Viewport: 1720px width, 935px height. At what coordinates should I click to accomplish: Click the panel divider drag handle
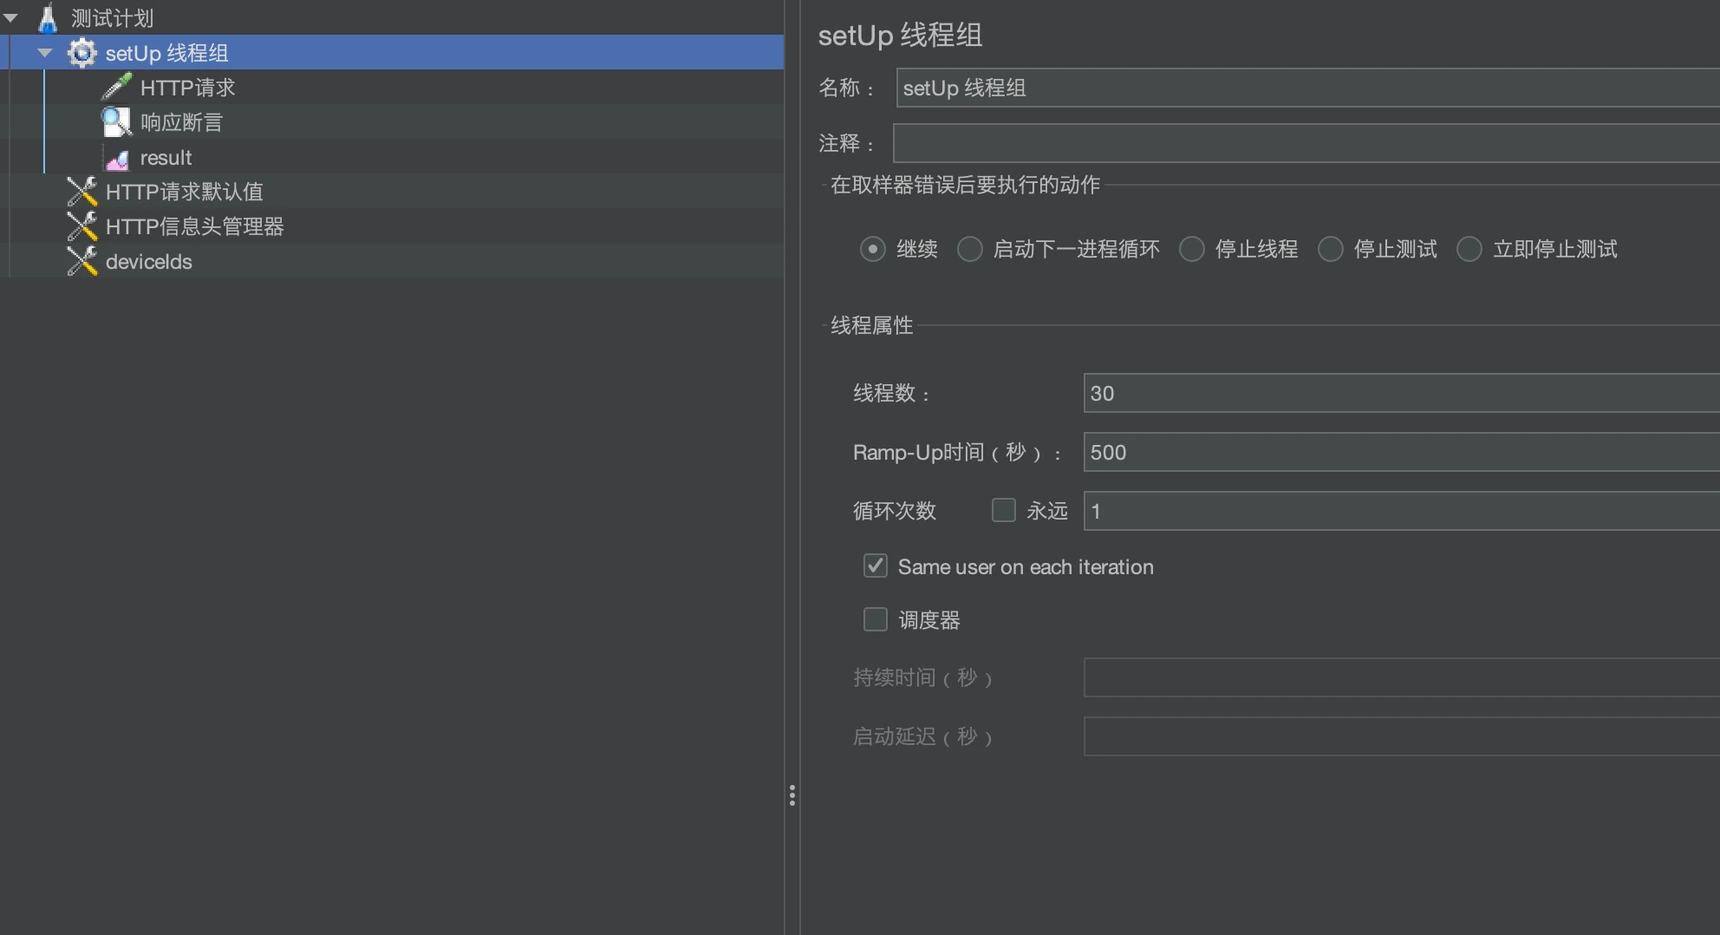point(792,795)
